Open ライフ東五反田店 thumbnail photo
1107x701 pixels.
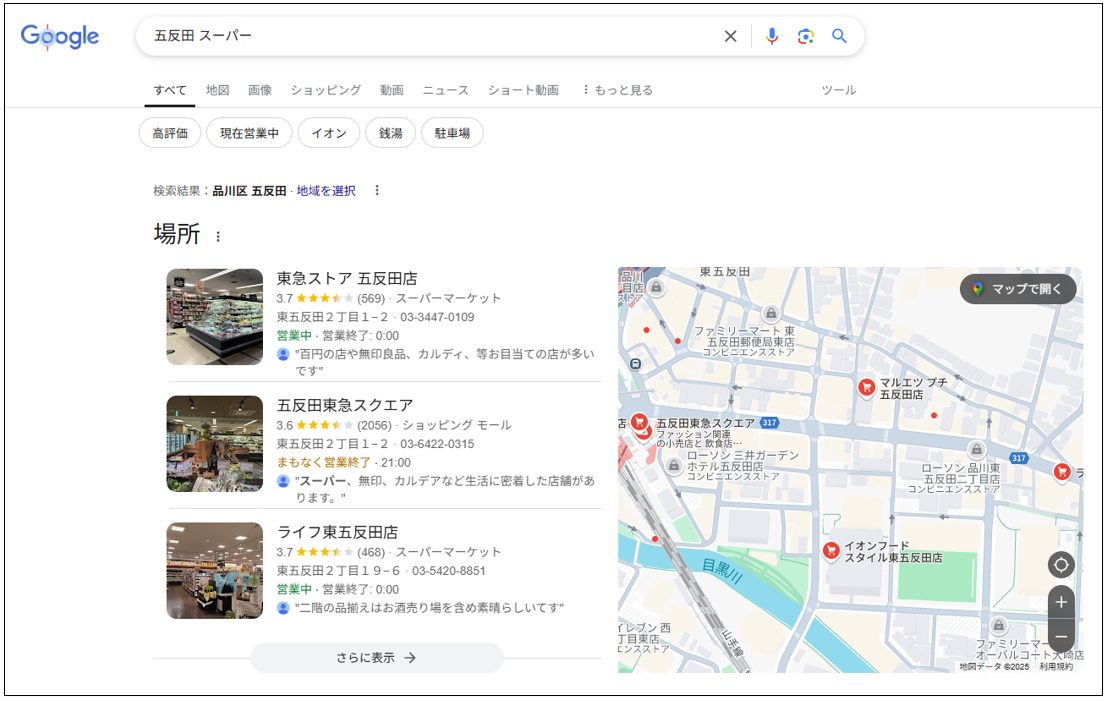tap(215, 571)
